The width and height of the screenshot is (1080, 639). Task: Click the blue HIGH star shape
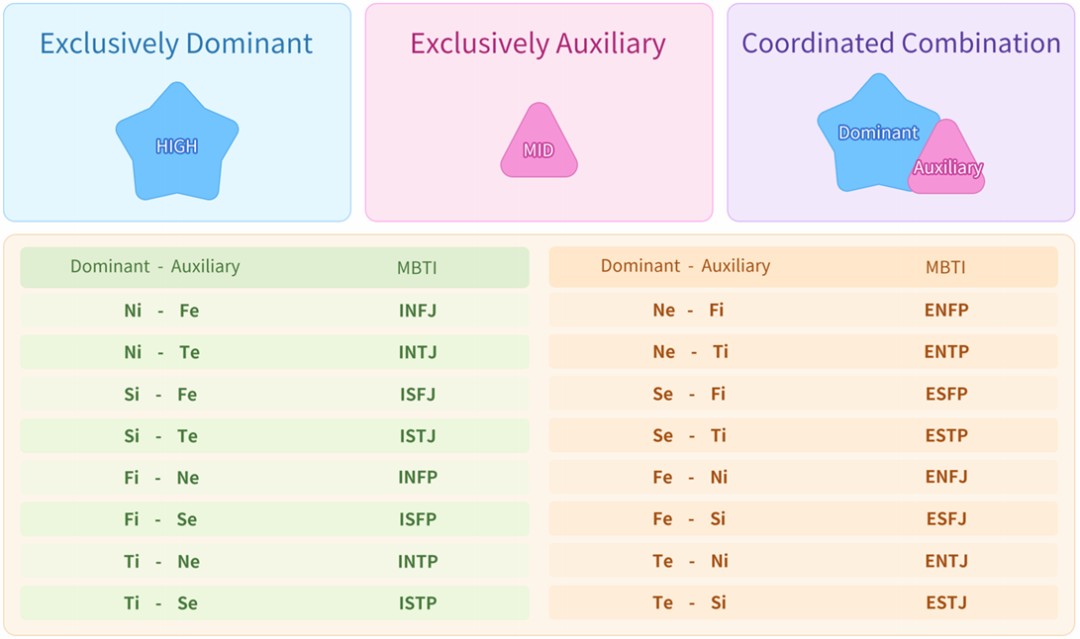pyautogui.click(x=177, y=145)
